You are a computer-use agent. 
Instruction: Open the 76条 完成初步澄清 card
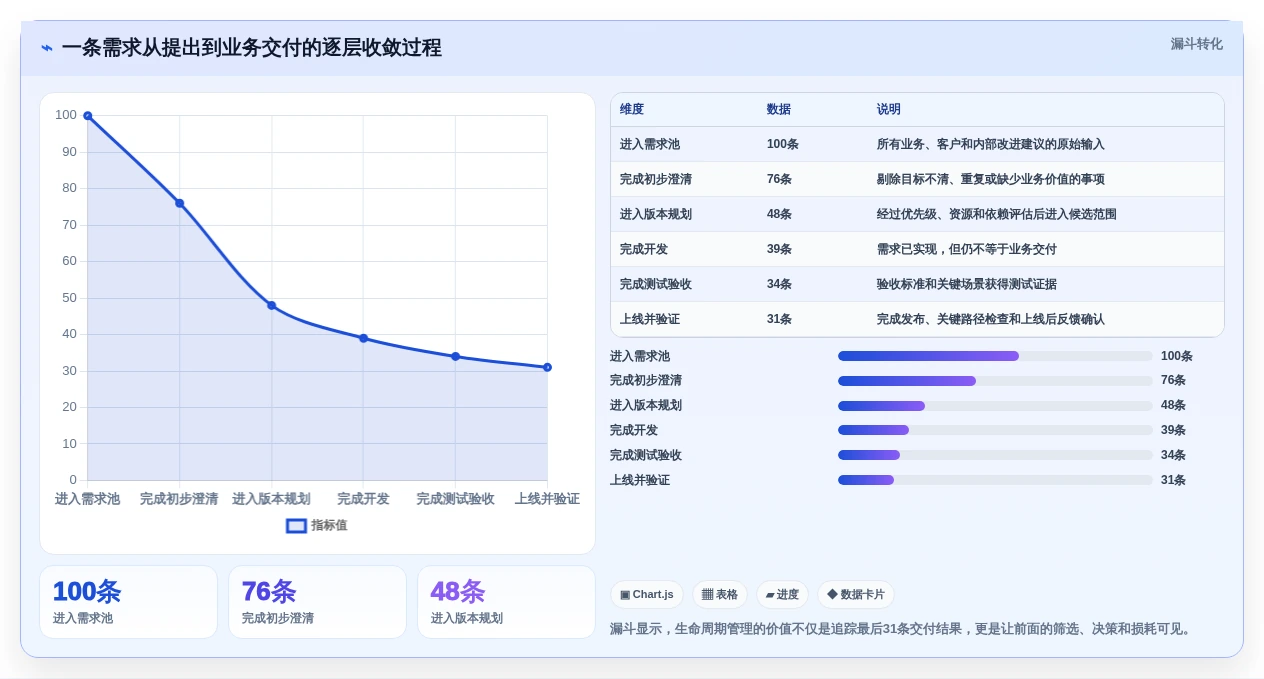(317, 602)
